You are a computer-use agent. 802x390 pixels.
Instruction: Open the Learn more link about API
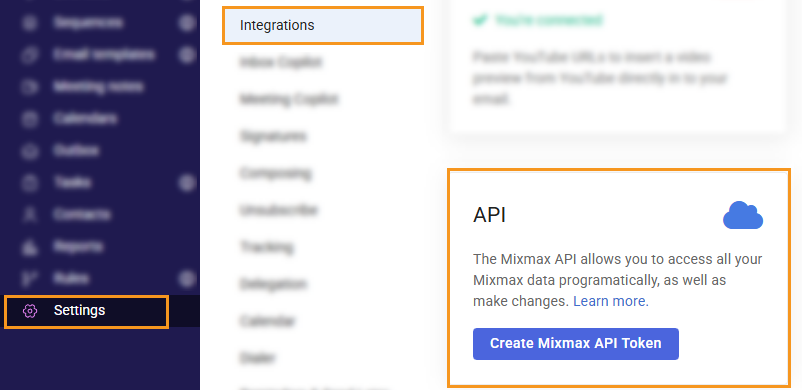click(x=611, y=301)
